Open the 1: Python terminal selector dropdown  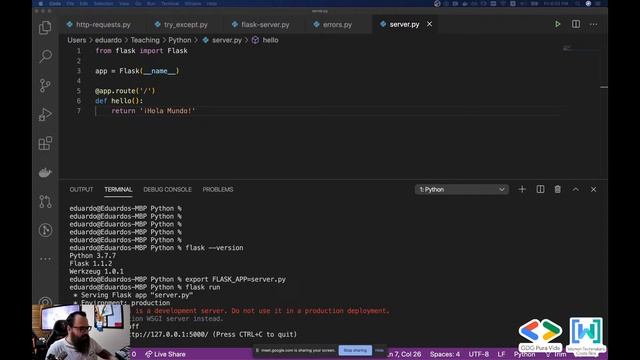pos(462,189)
